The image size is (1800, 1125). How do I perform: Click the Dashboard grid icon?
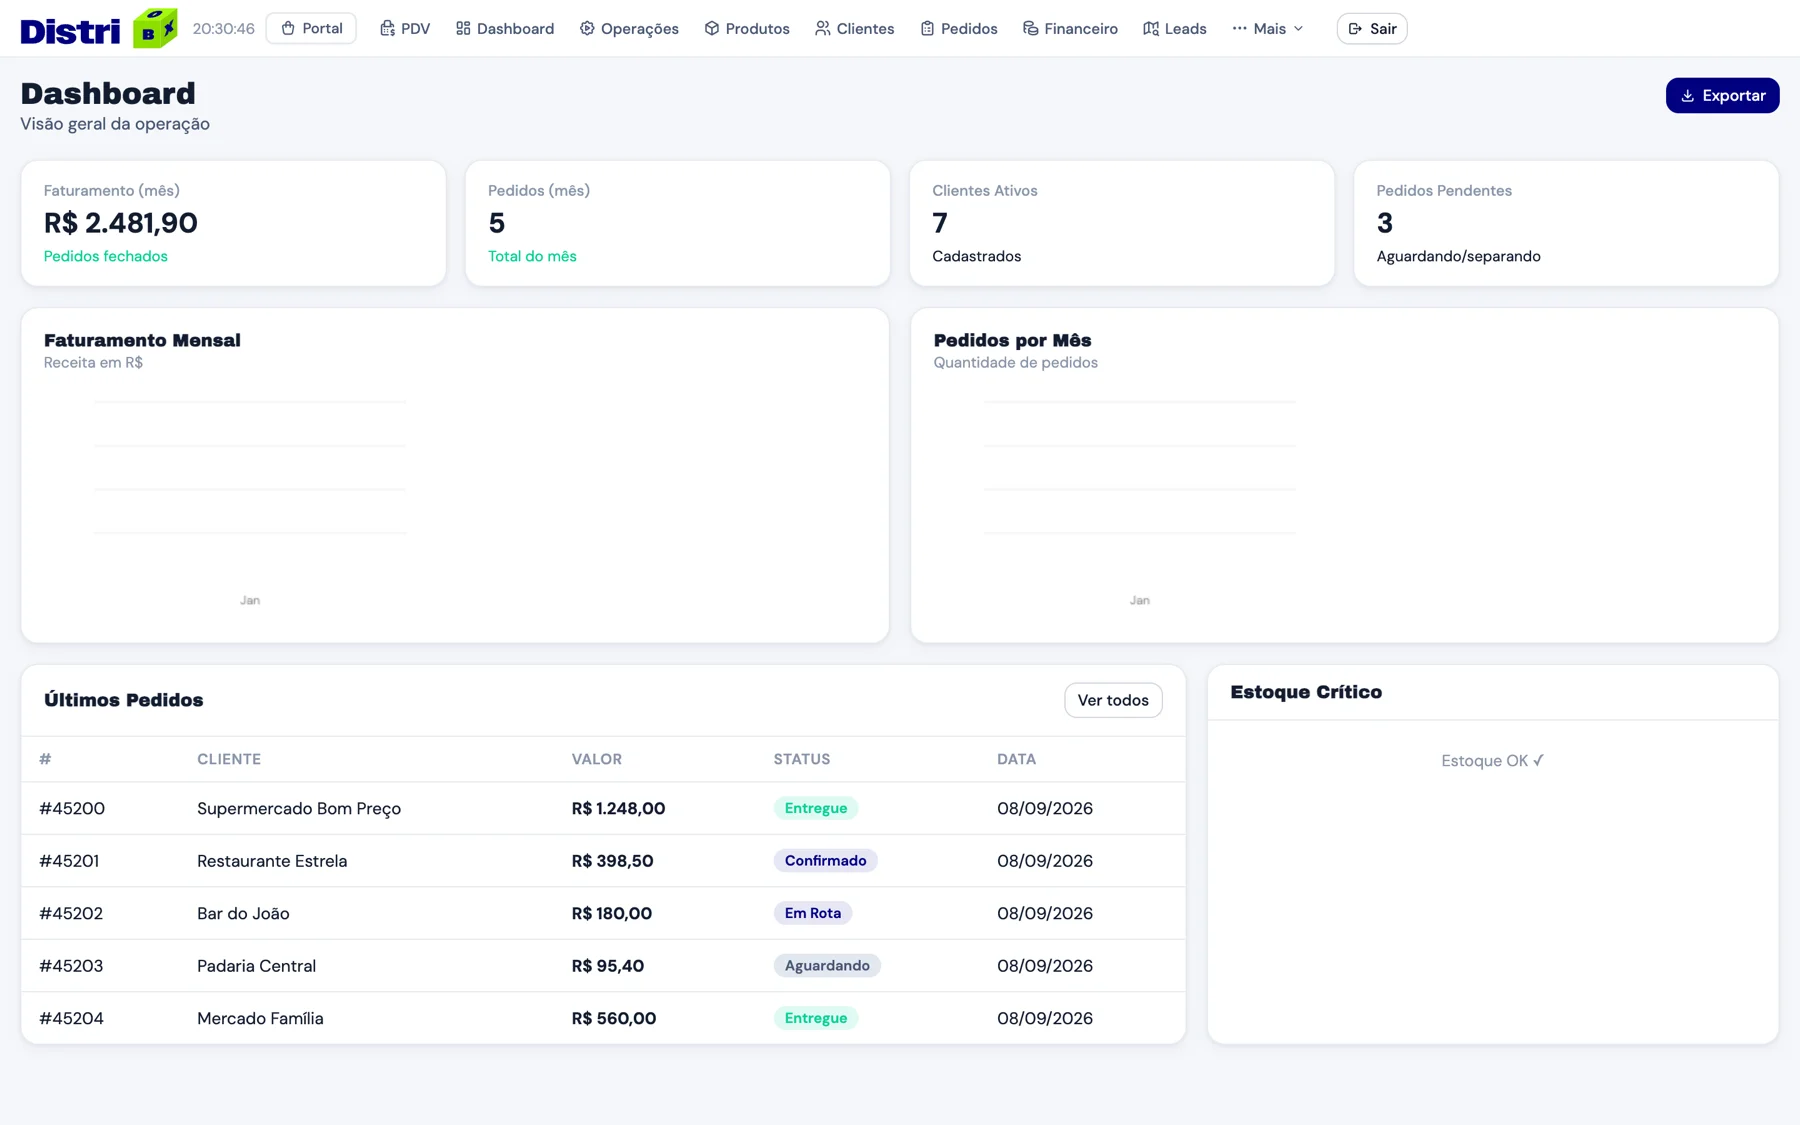(463, 28)
